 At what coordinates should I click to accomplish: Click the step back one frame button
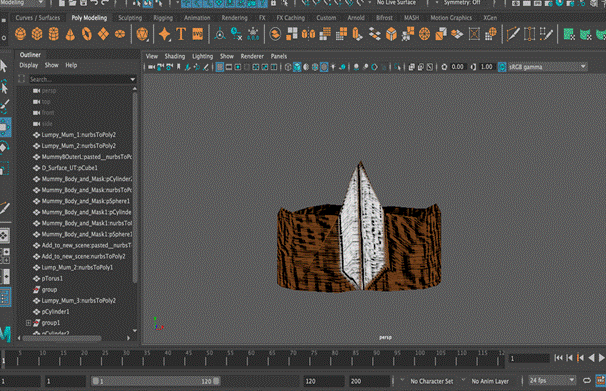[x=569, y=358]
